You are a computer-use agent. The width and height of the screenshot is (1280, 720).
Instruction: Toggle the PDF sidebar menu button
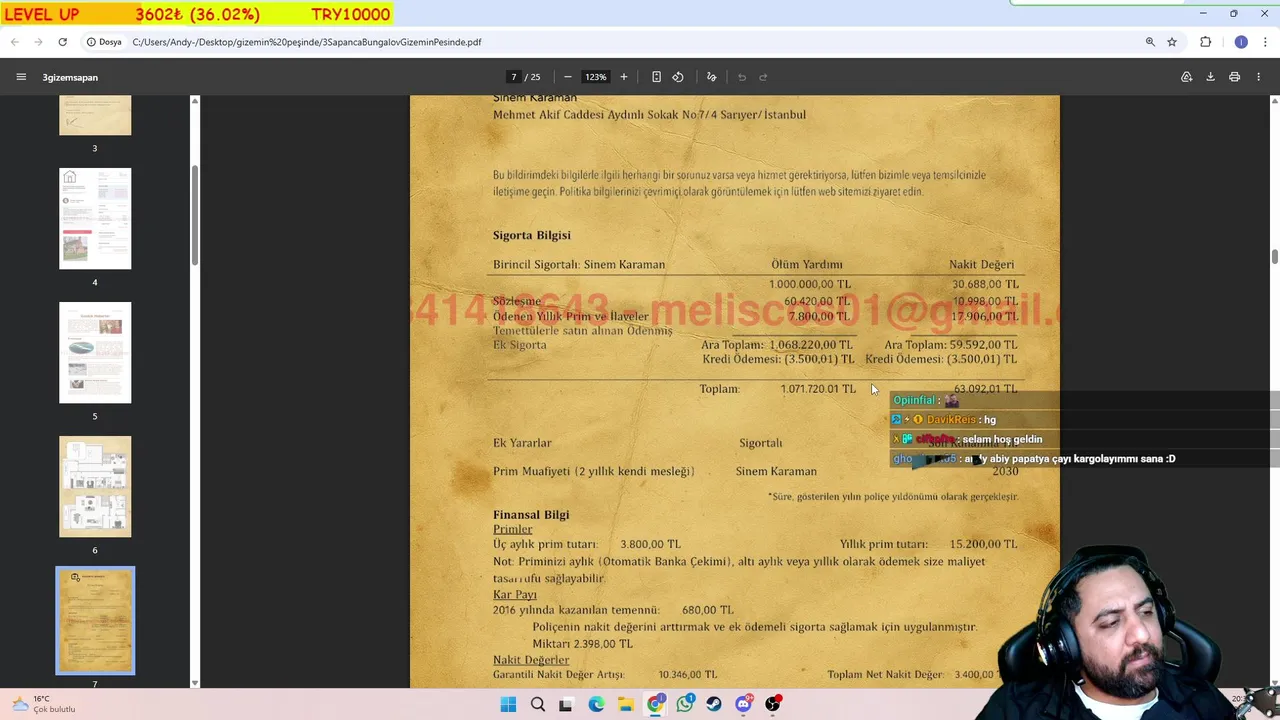pyautogui.click(x=21, y=77)
